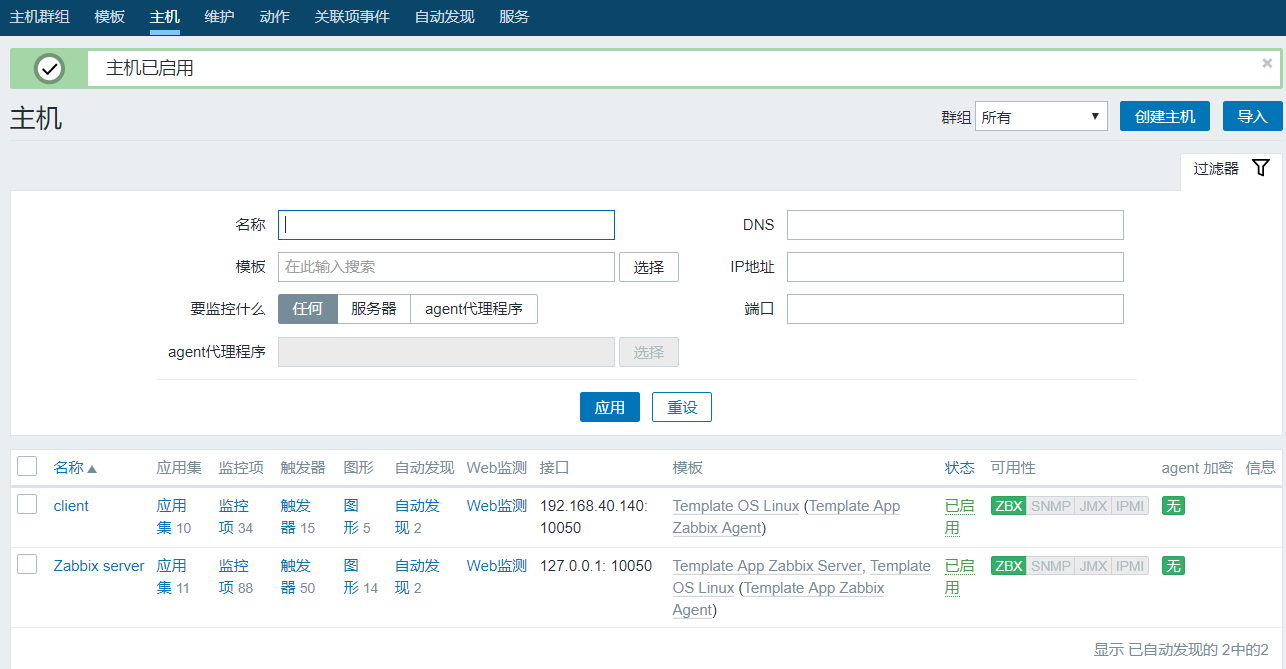Click the filter funnel icon
The image size is (1286, 669).
[x=1260, y=168]
